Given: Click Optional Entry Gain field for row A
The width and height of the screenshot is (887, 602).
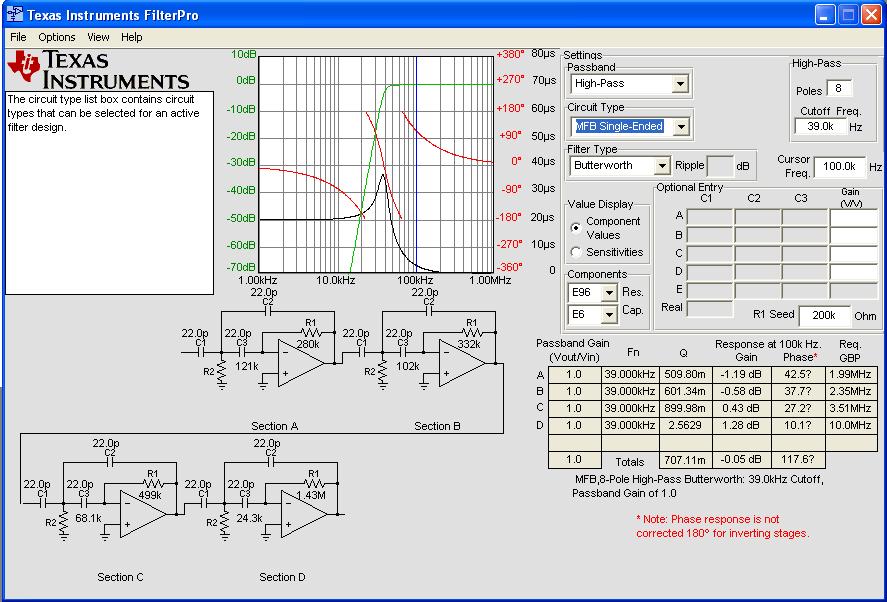Looking at the screenshot, I should [854, 217].
